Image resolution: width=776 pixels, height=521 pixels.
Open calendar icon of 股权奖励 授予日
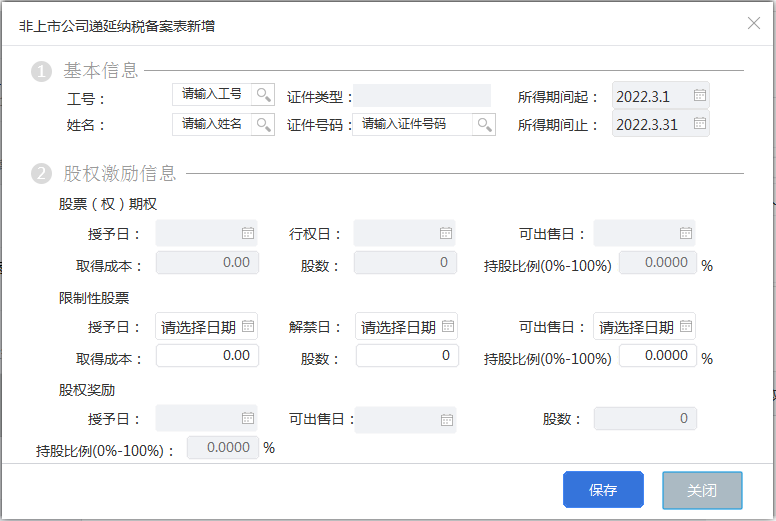pos(248,418)
